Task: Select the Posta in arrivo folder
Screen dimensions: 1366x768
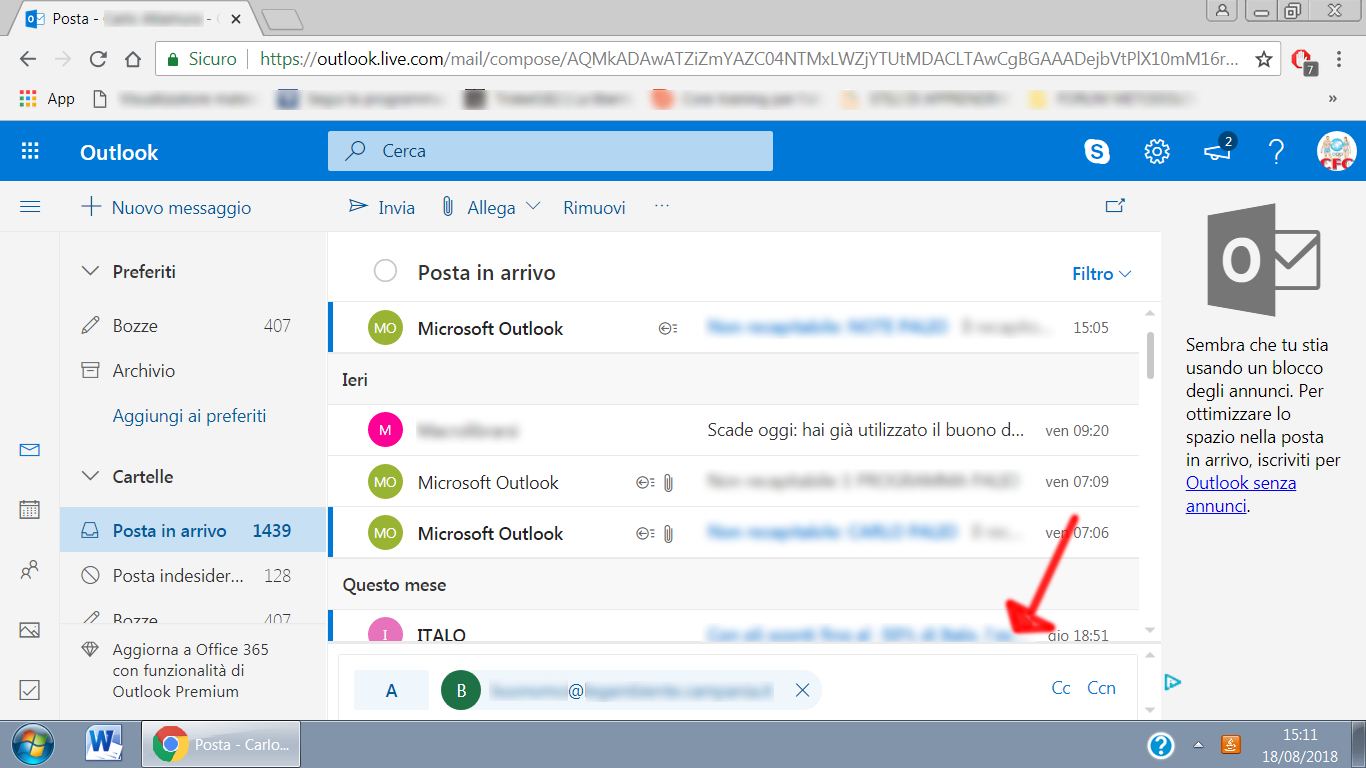Action: click(170, 531)
